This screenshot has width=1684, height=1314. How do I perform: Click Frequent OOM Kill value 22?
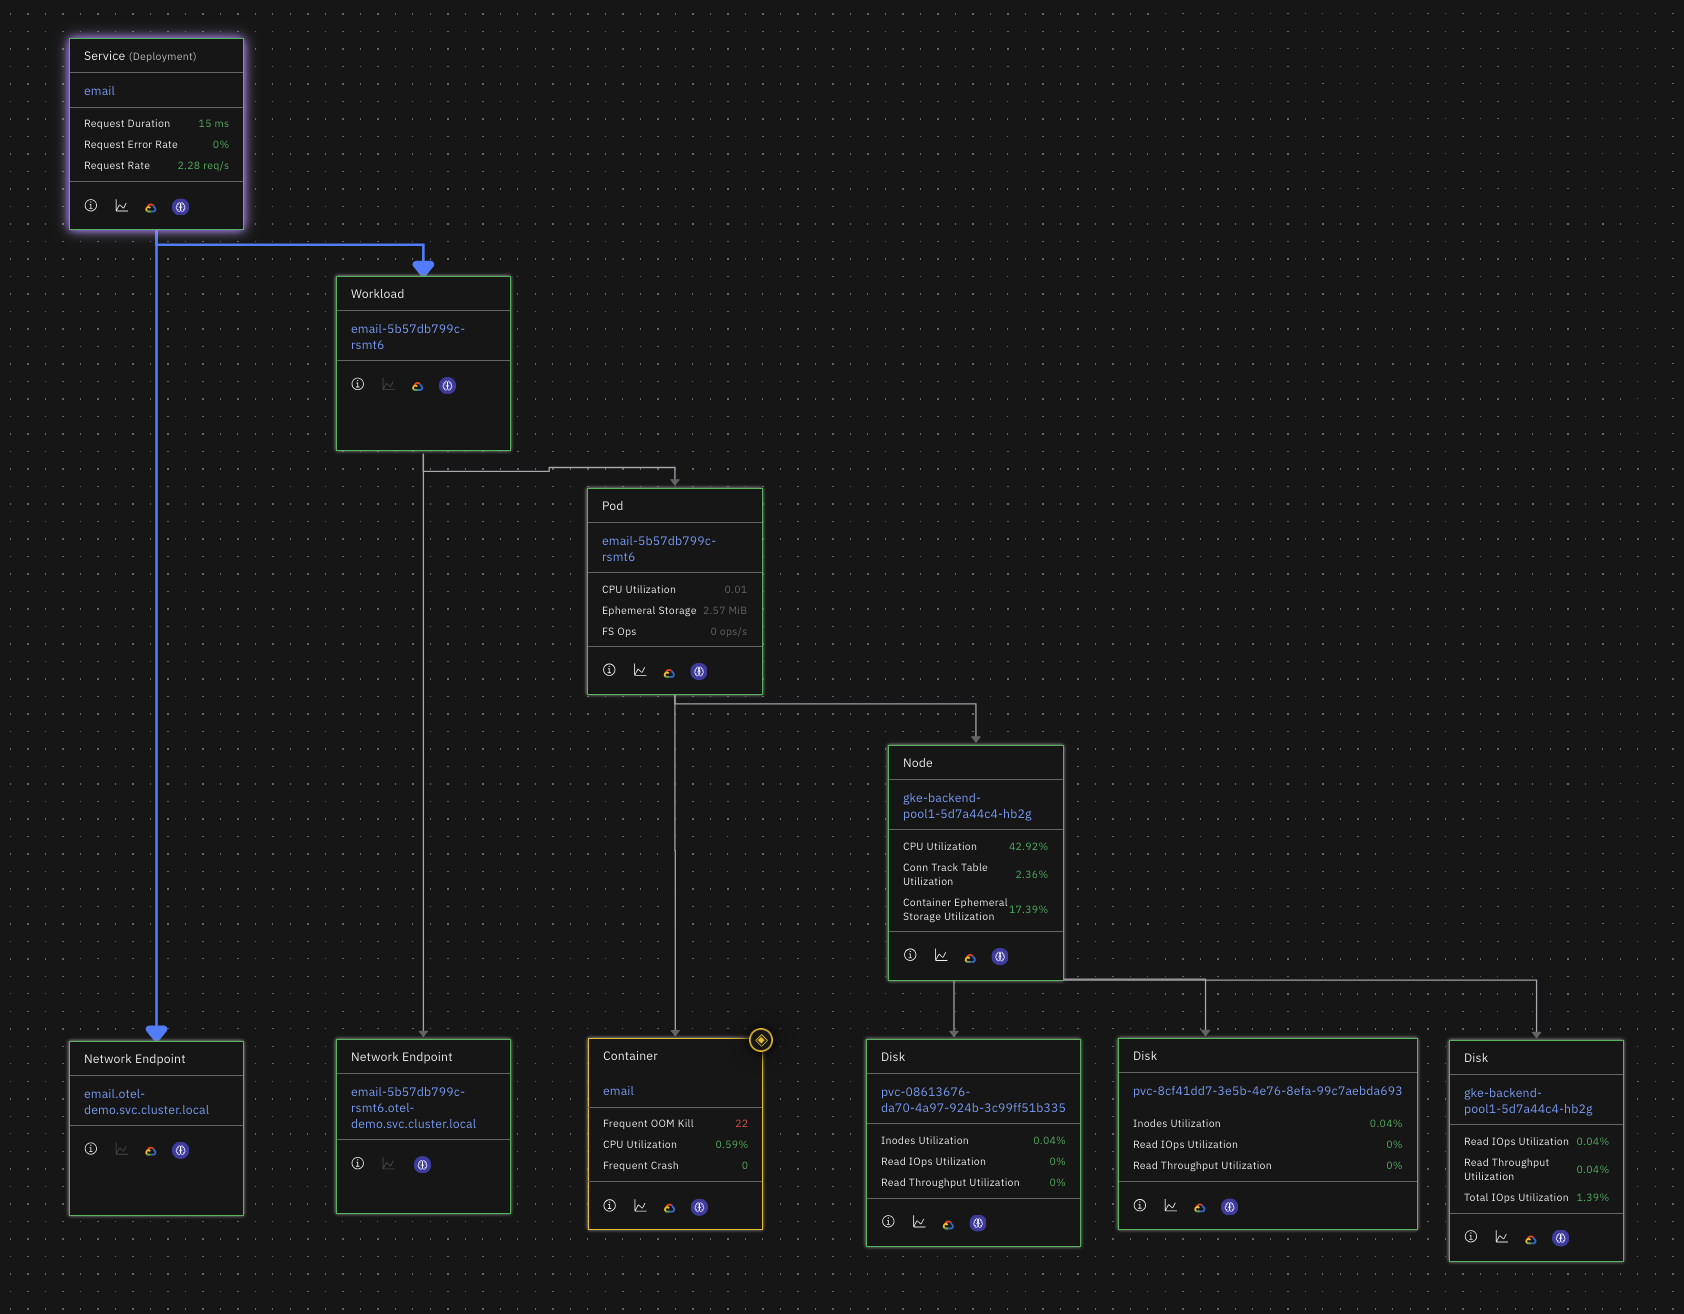click(x=742, y=1124)
